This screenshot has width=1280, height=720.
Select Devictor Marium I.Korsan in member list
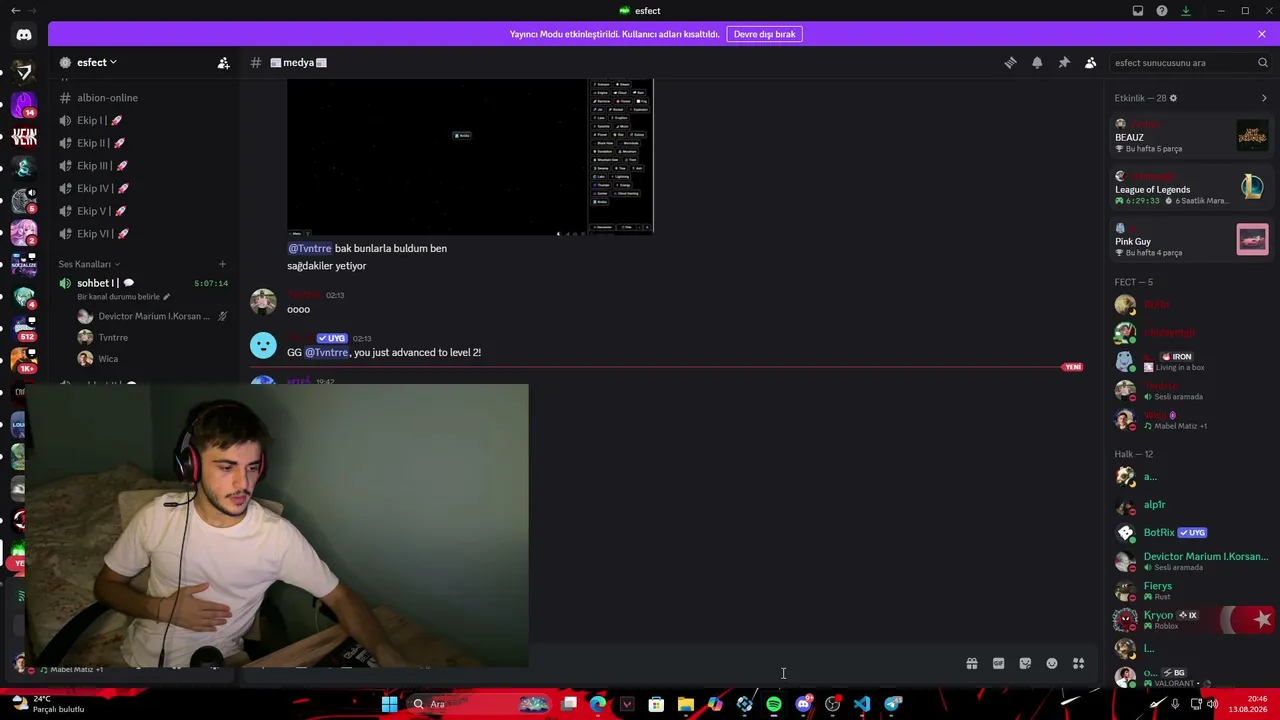1191,561
